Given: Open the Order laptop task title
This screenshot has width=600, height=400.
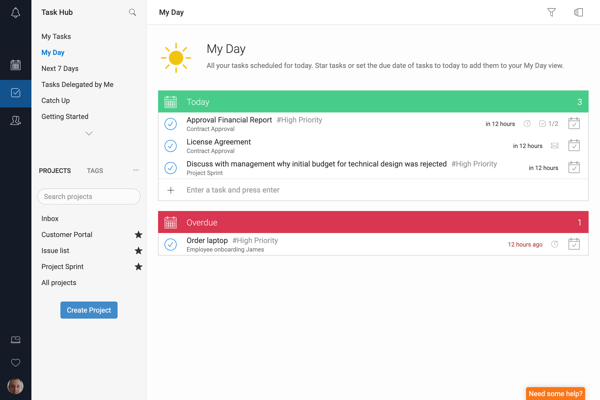Looking at the screenshot, I should (x=207, y=240).
